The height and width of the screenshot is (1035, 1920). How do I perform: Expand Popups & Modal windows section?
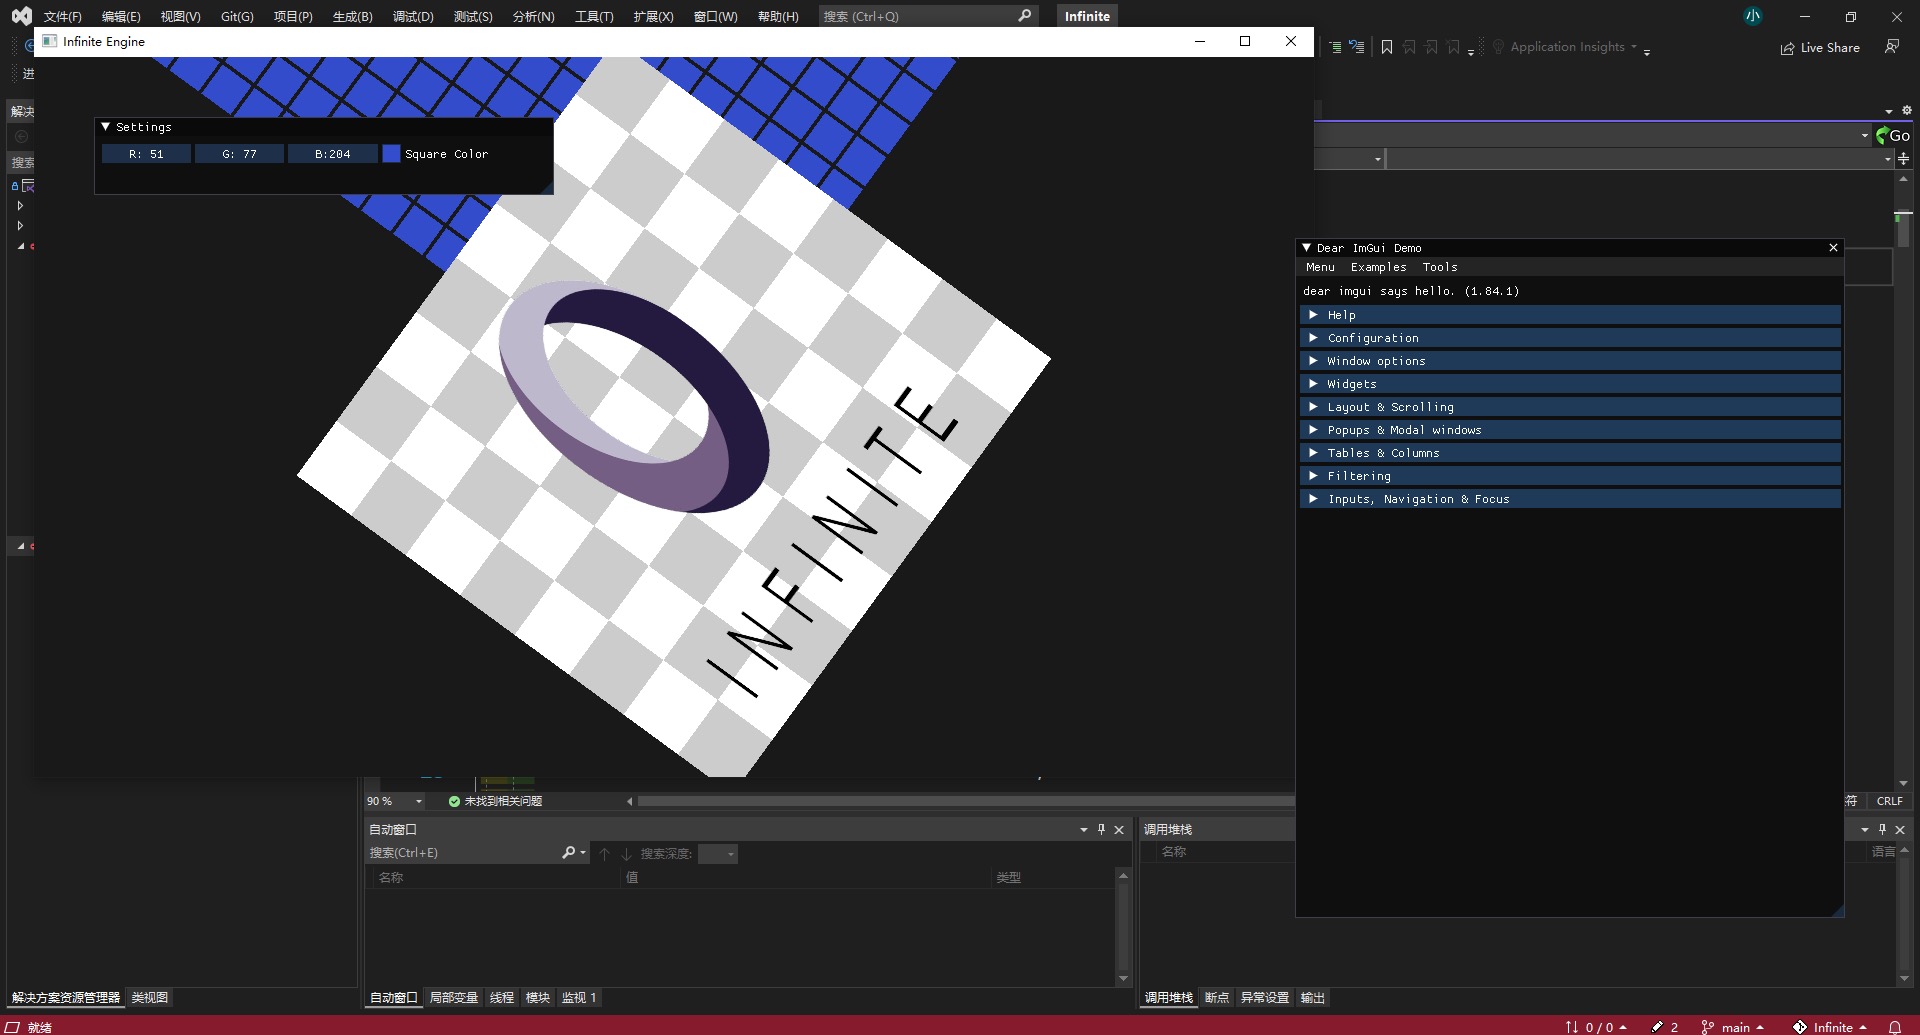point(1570,430)
